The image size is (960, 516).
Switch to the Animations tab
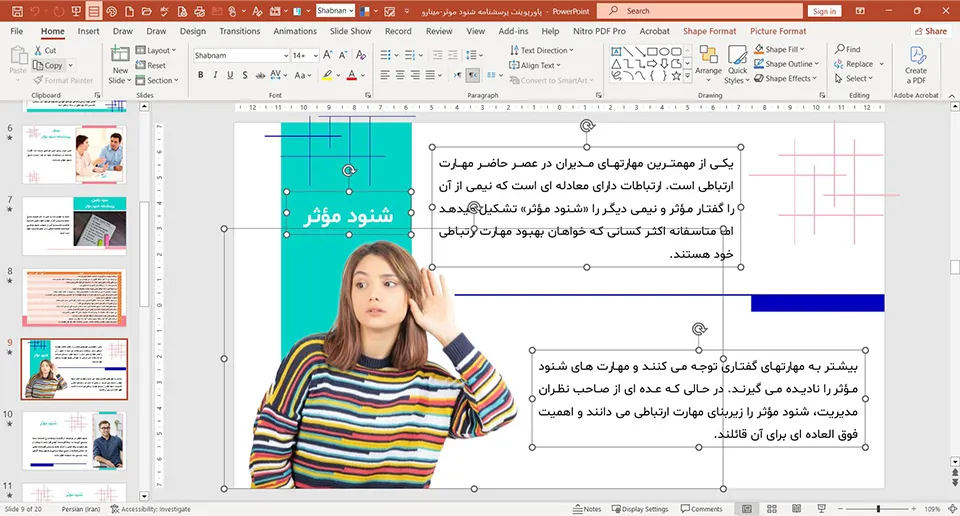click(x=295, y=31)
